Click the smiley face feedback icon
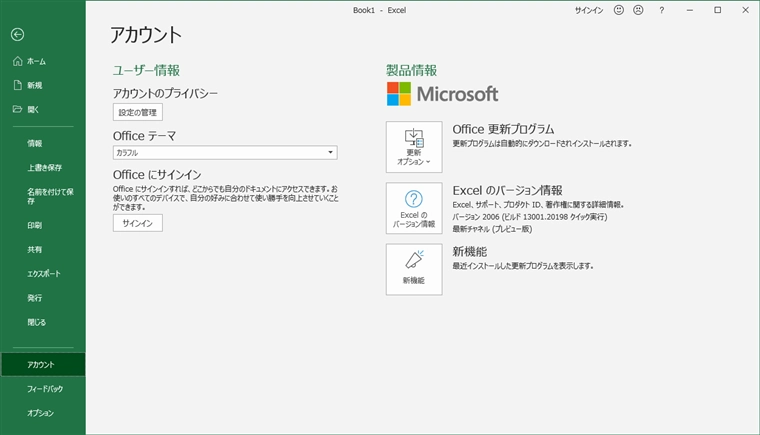The width and height of the screenshot is (760, 435). [618, 10]
